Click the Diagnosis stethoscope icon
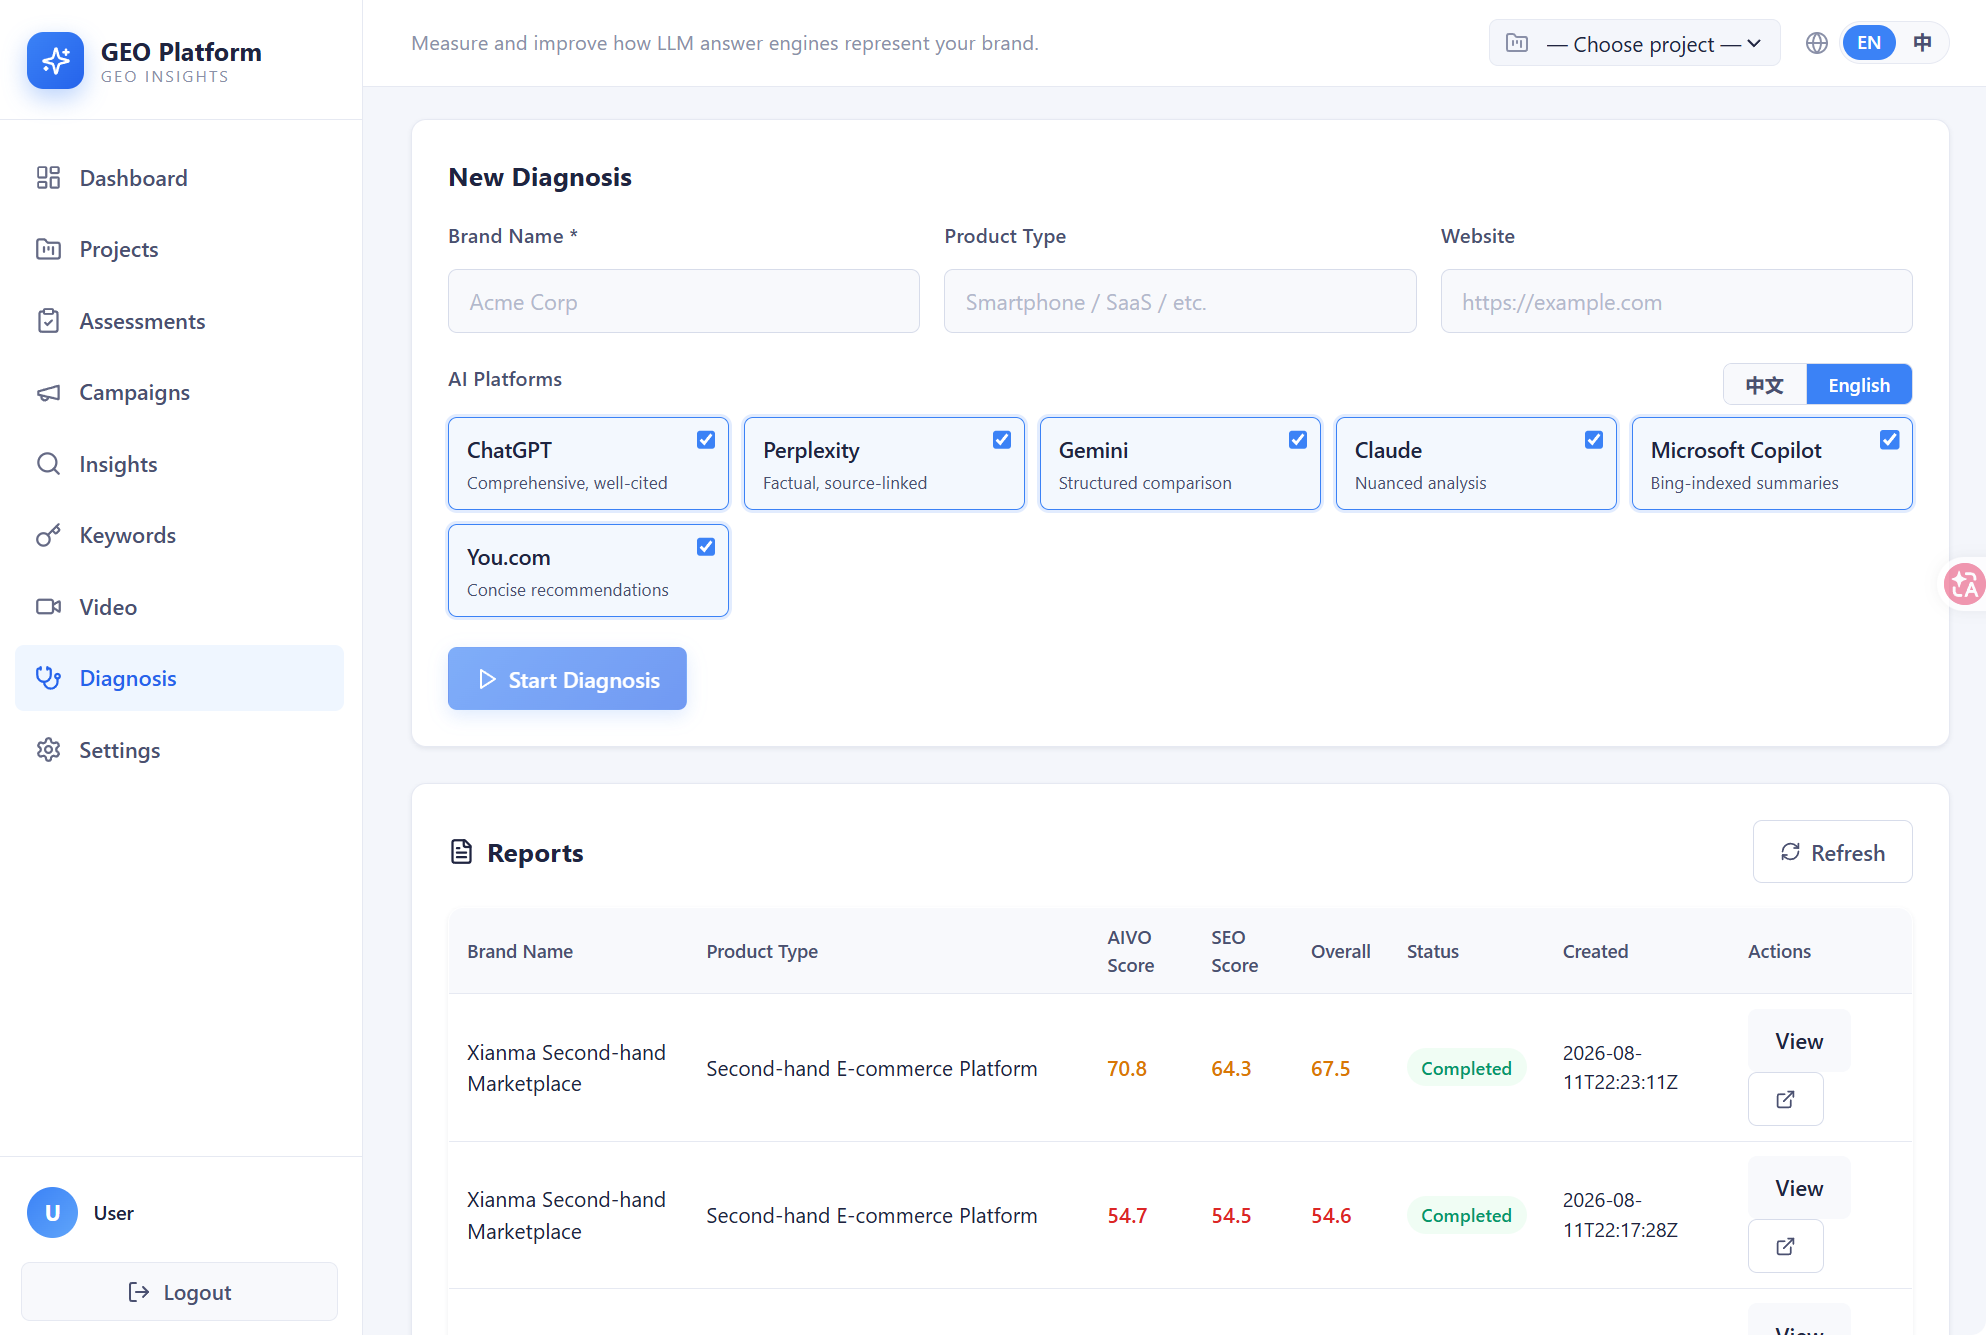The width and height of the screenshot is (1986, 1335). pos(48,678)
